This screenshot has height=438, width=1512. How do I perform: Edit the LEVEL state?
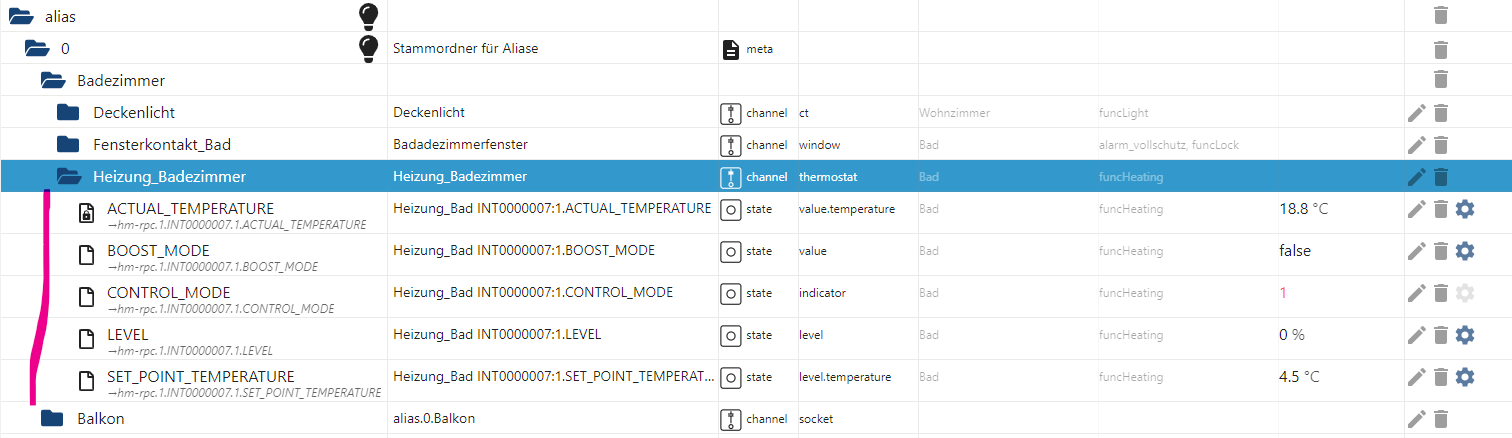coord(1416,335)
